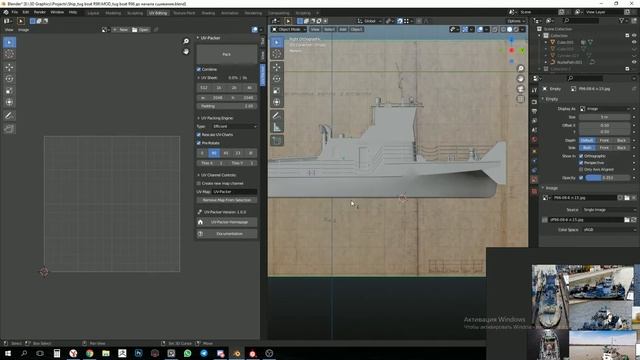Open the Global transform orientation dropdown
Screen dimensions: 640x360
coord(369,21)
